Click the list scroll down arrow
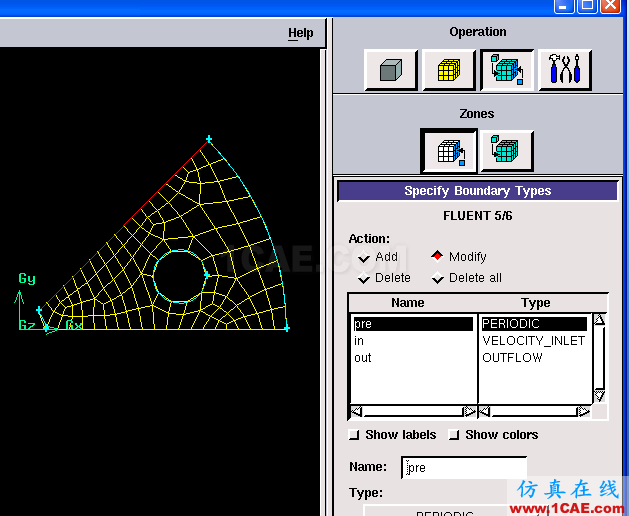629x516 pixels. coord(599,396)
